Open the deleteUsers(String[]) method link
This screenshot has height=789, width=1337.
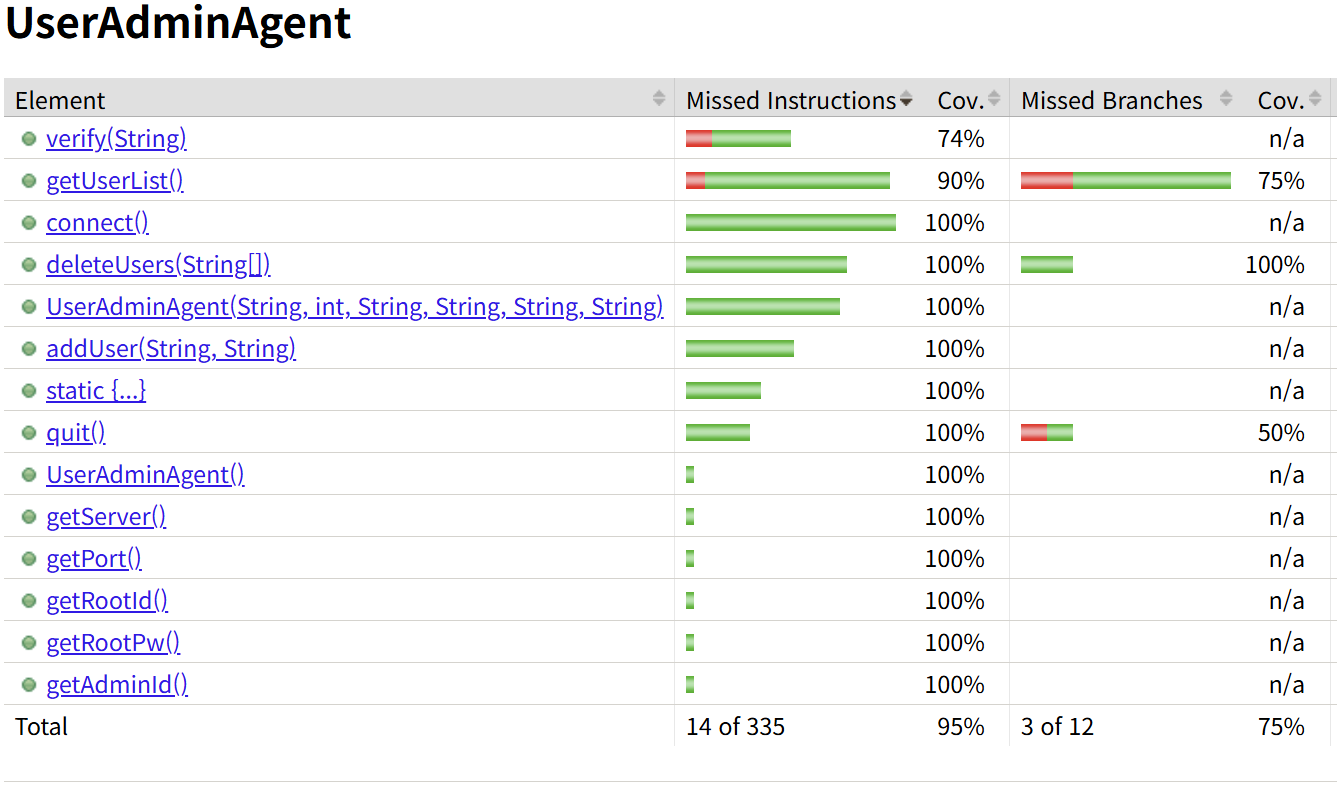pyautogui.click(x=158, y=265)
